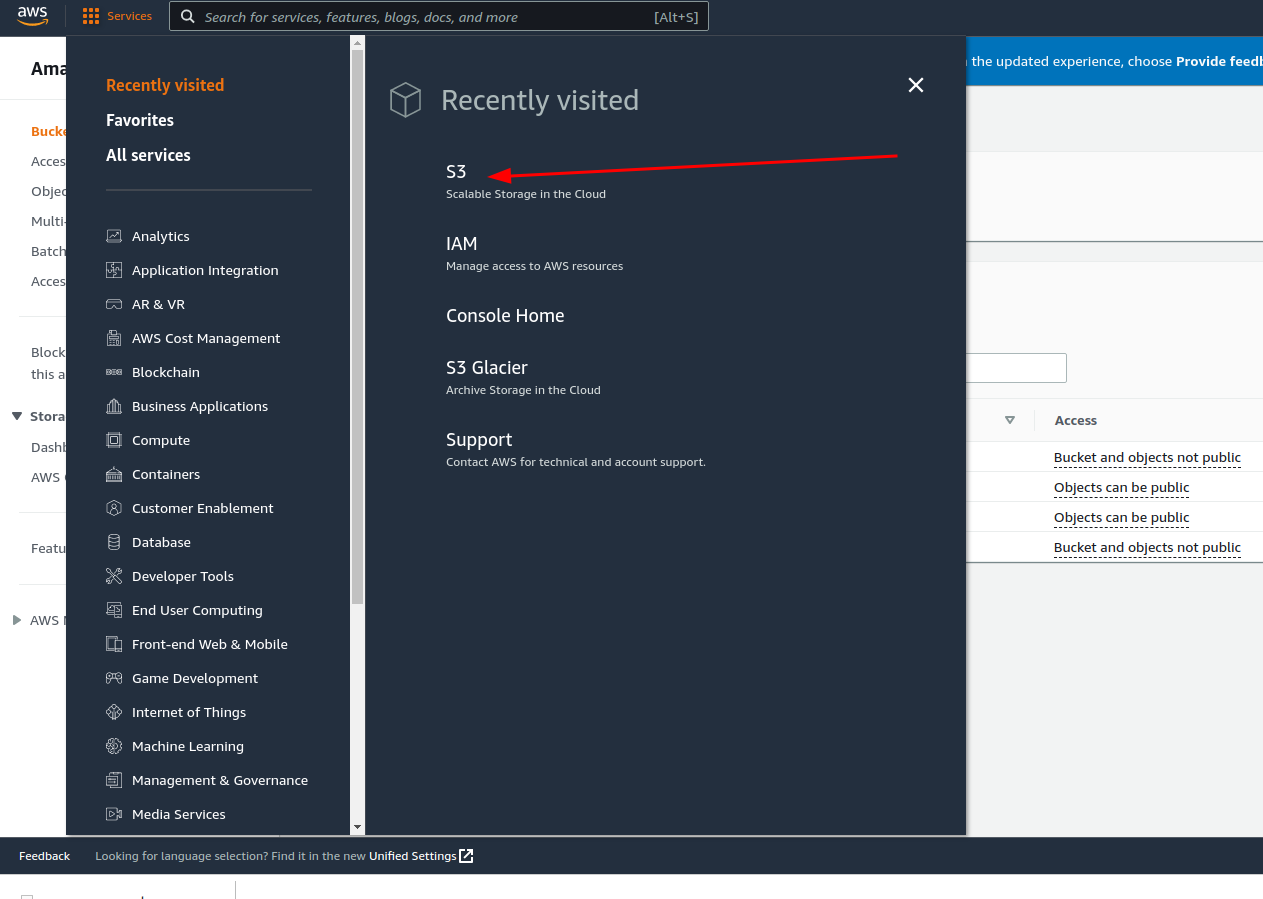
Task: Open Console Home link
Action: 505,316
